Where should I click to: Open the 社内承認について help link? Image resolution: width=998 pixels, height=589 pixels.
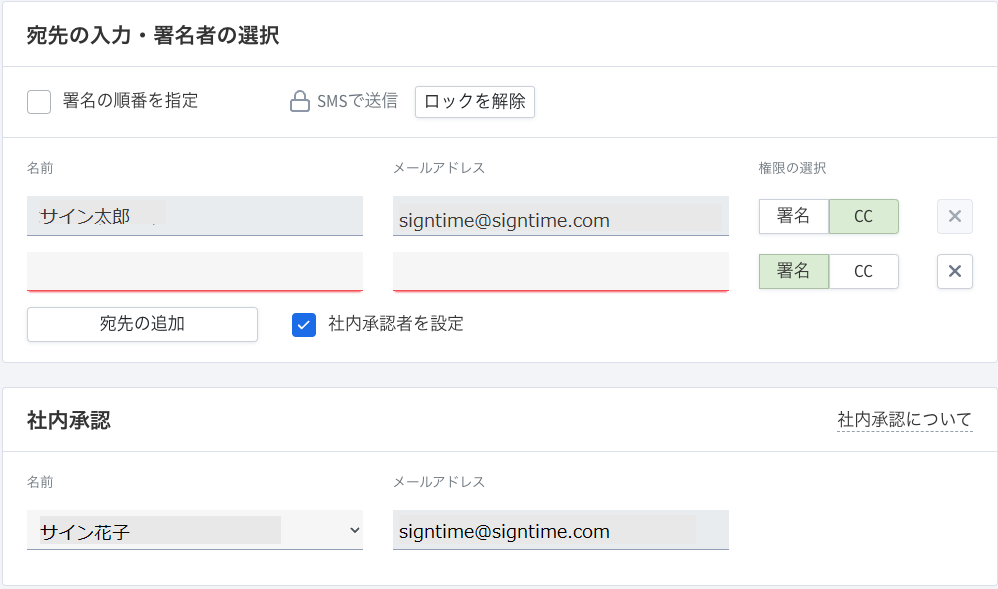pos(904,419)
